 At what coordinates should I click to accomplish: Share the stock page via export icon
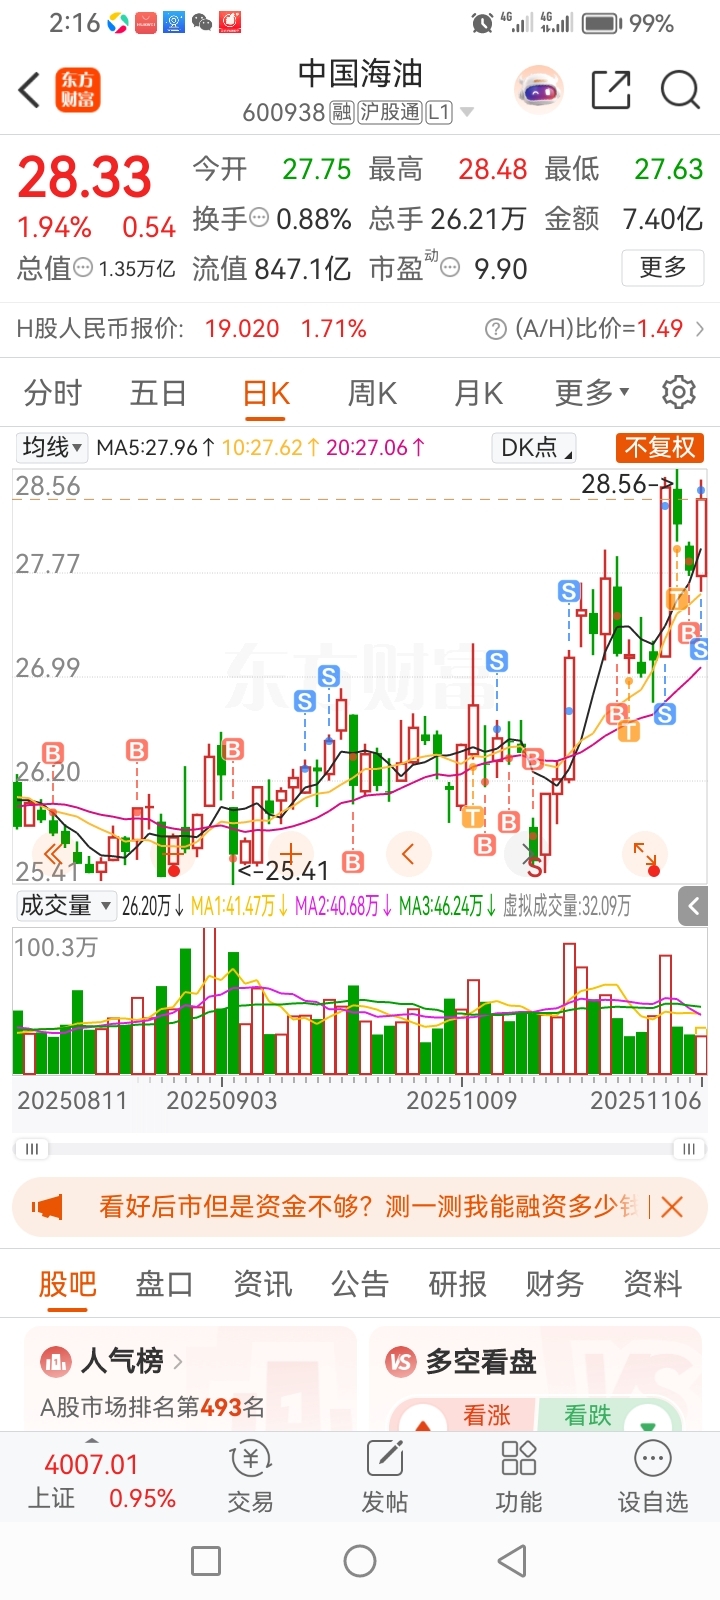coord(610,90)
